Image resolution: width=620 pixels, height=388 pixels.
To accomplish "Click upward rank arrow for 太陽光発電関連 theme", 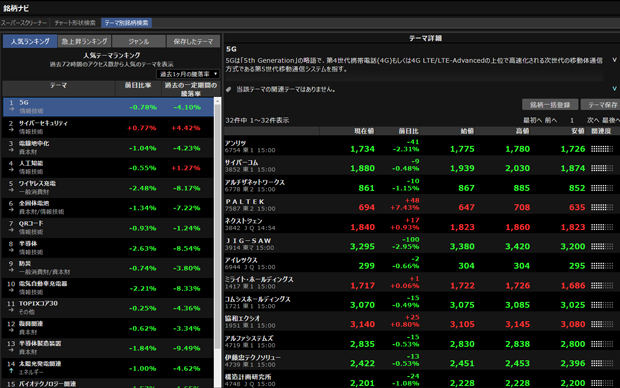I will (11, 371).
